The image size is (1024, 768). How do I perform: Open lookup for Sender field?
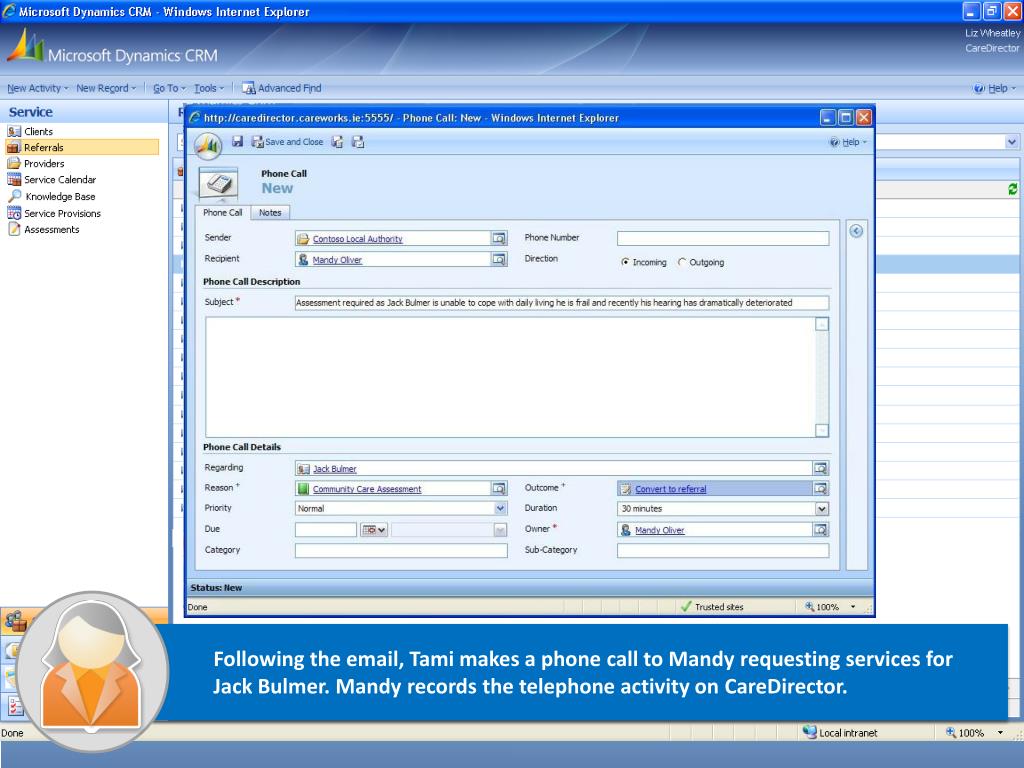(499, 239)
